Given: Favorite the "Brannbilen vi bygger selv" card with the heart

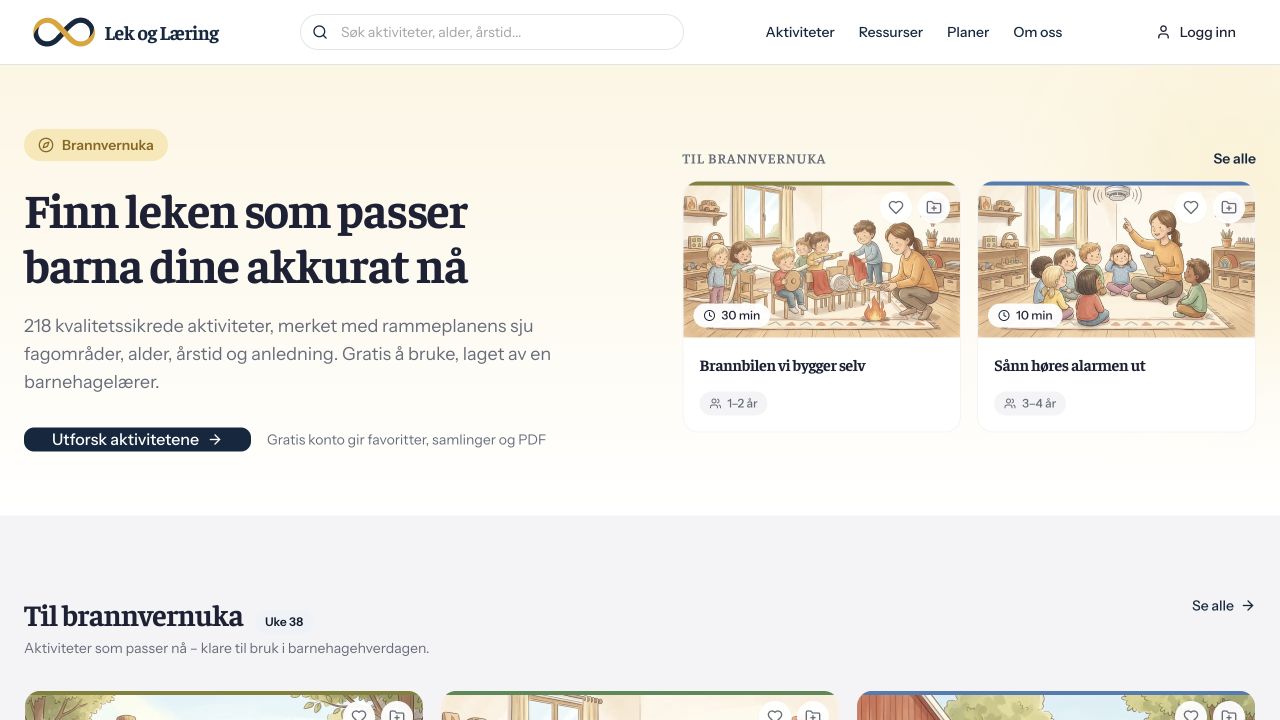Looking at the screenshot, I should 896,207.
